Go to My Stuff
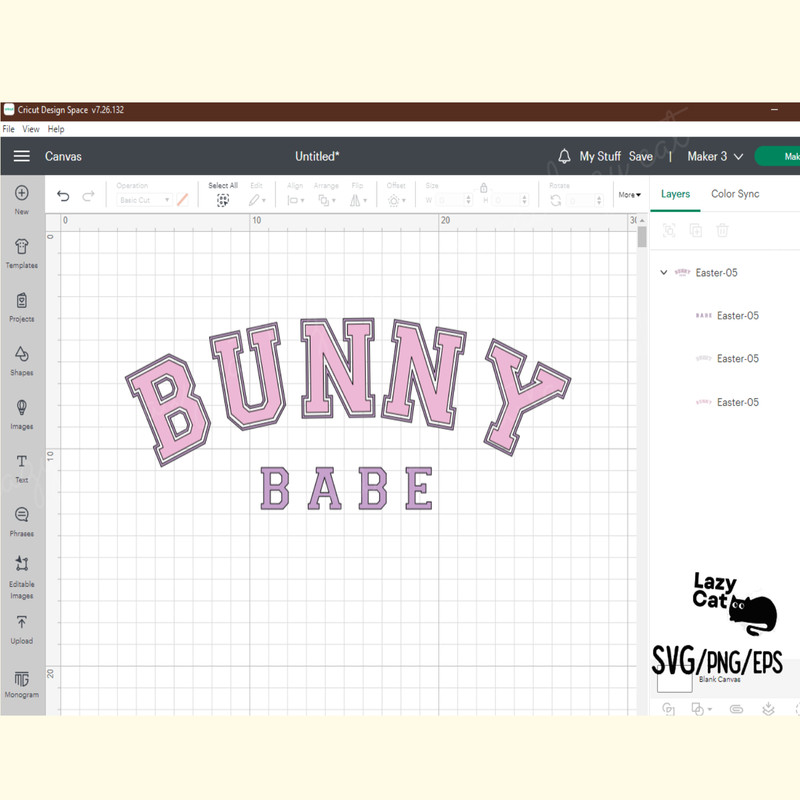800x800 pixels. tap(600, 156)
